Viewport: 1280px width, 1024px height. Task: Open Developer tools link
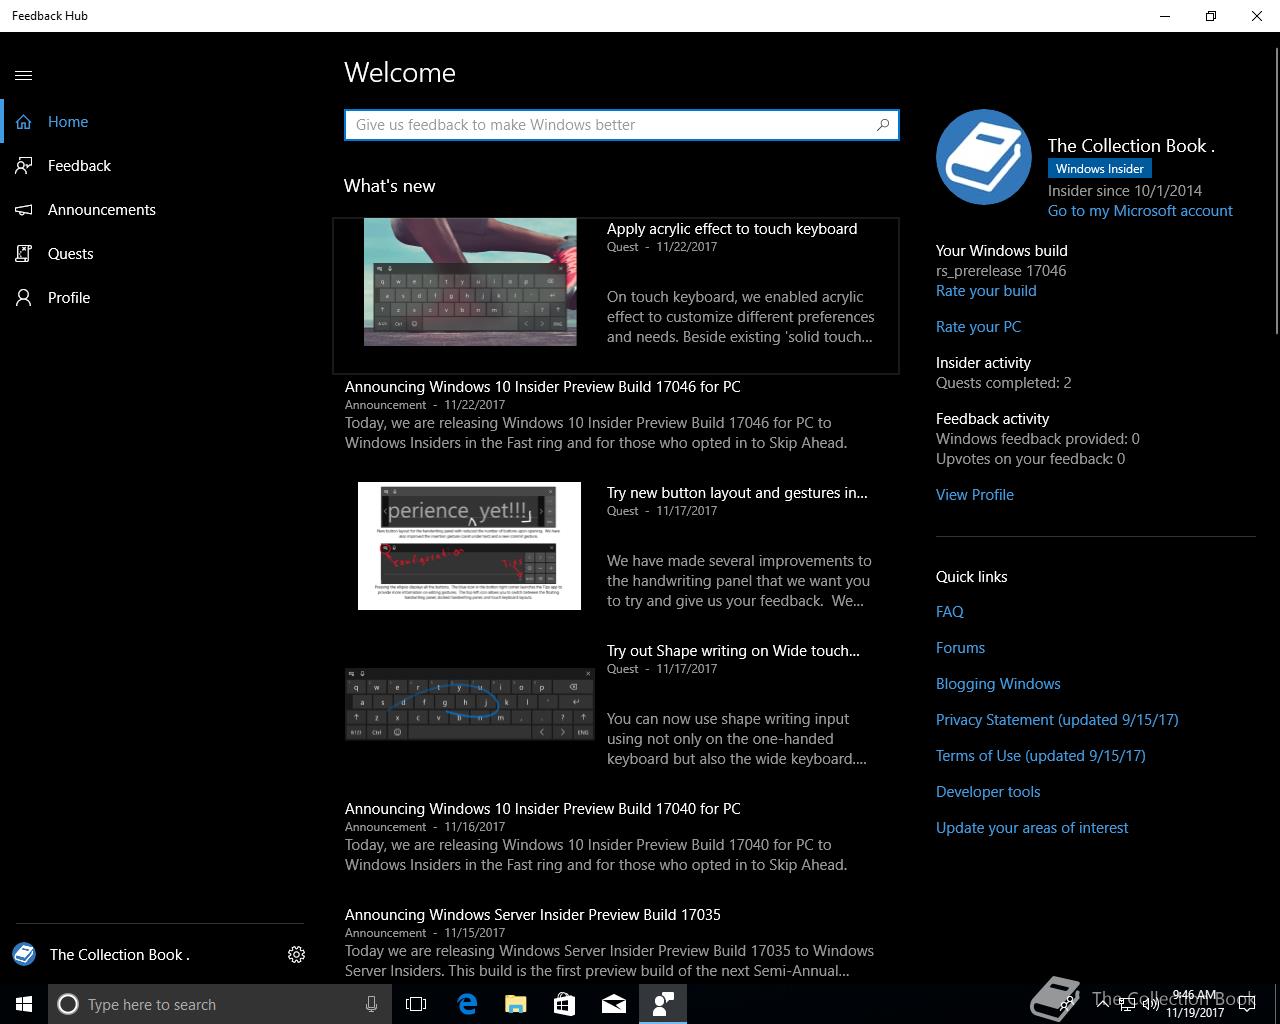pyautogui.click(x=988, y=792)
